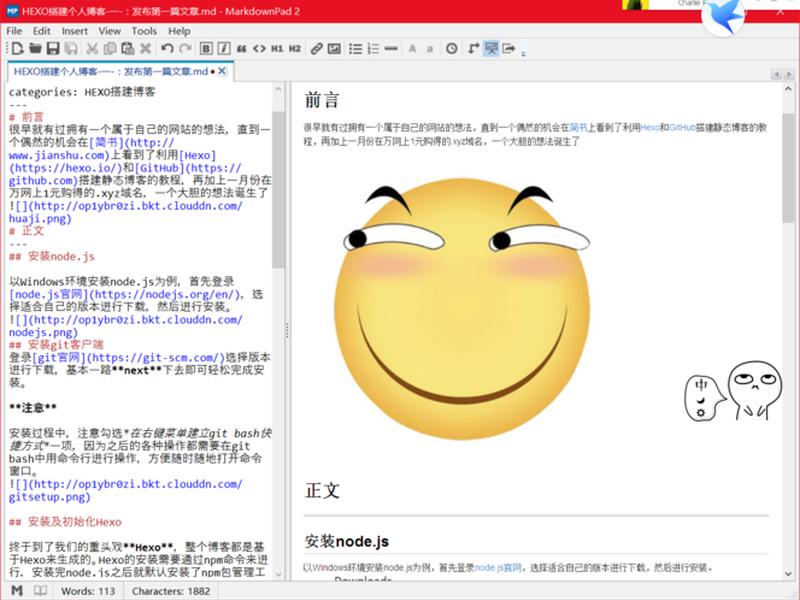Click the floating cartoon character widget

click(733, 391)
